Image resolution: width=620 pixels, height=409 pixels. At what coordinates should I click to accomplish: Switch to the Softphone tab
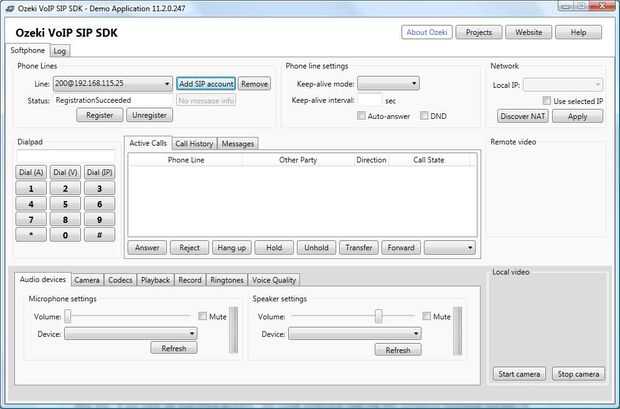[28, 50]
